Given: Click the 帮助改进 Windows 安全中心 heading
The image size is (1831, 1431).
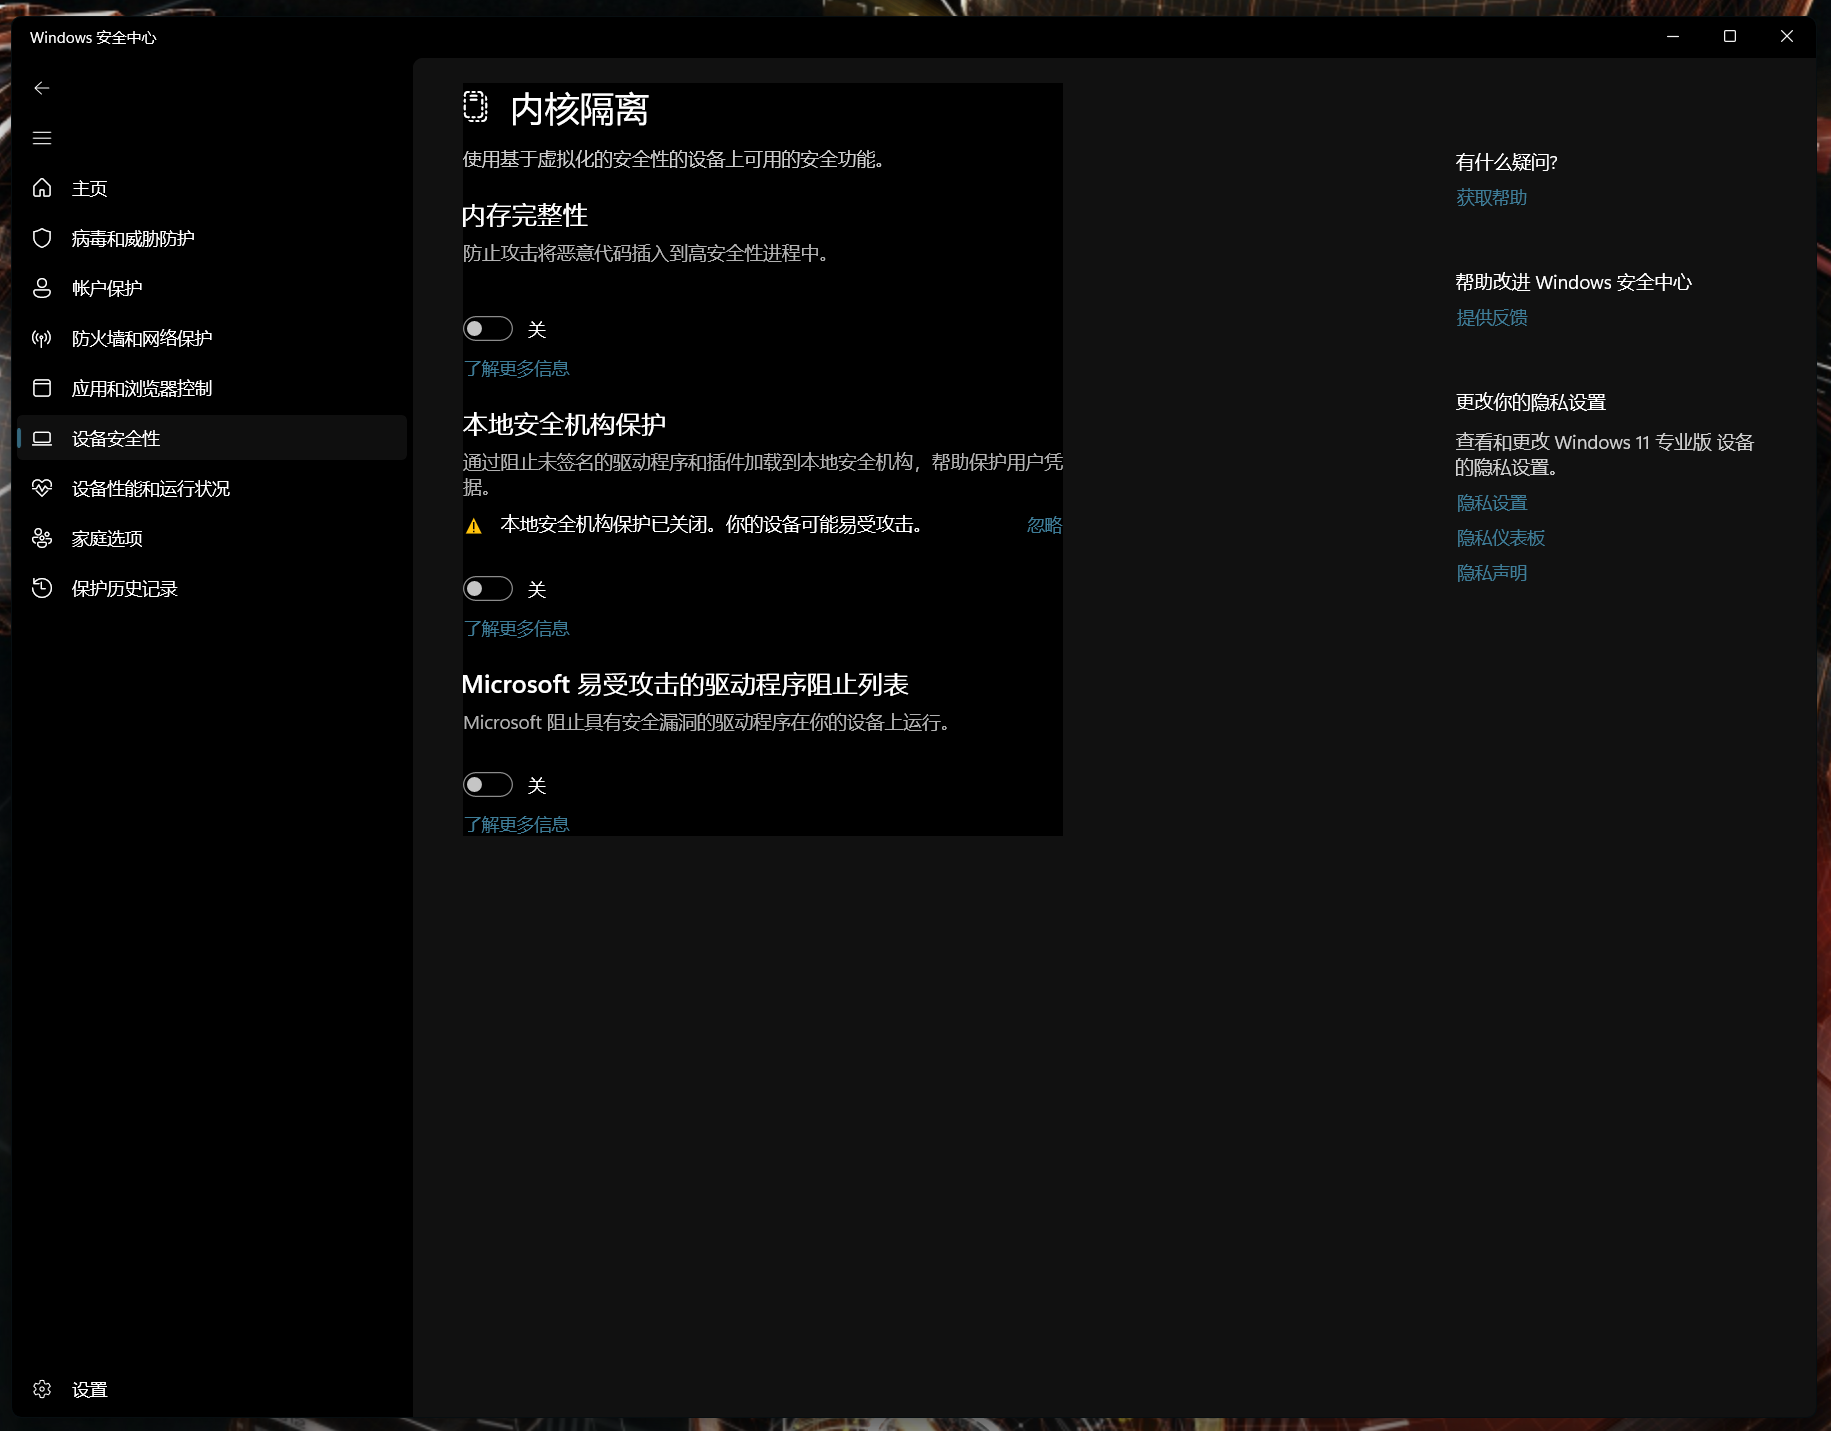Looking at the screenshot, I should tap(1573, 282).
